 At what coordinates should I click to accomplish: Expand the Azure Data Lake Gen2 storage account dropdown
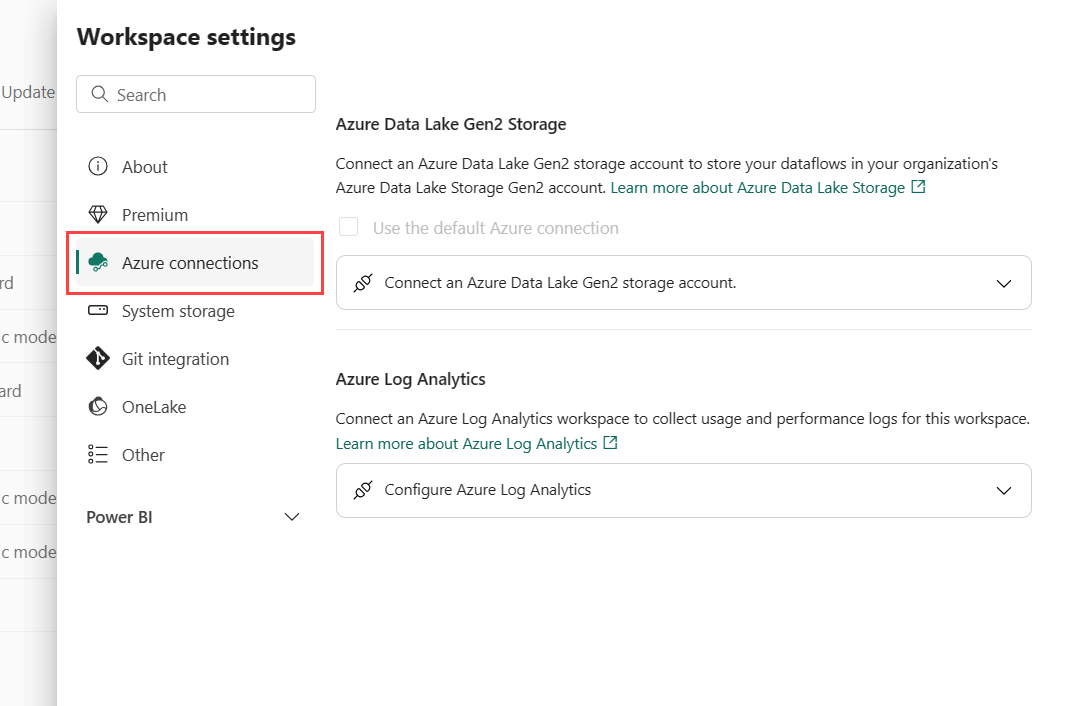point(1004,283)
